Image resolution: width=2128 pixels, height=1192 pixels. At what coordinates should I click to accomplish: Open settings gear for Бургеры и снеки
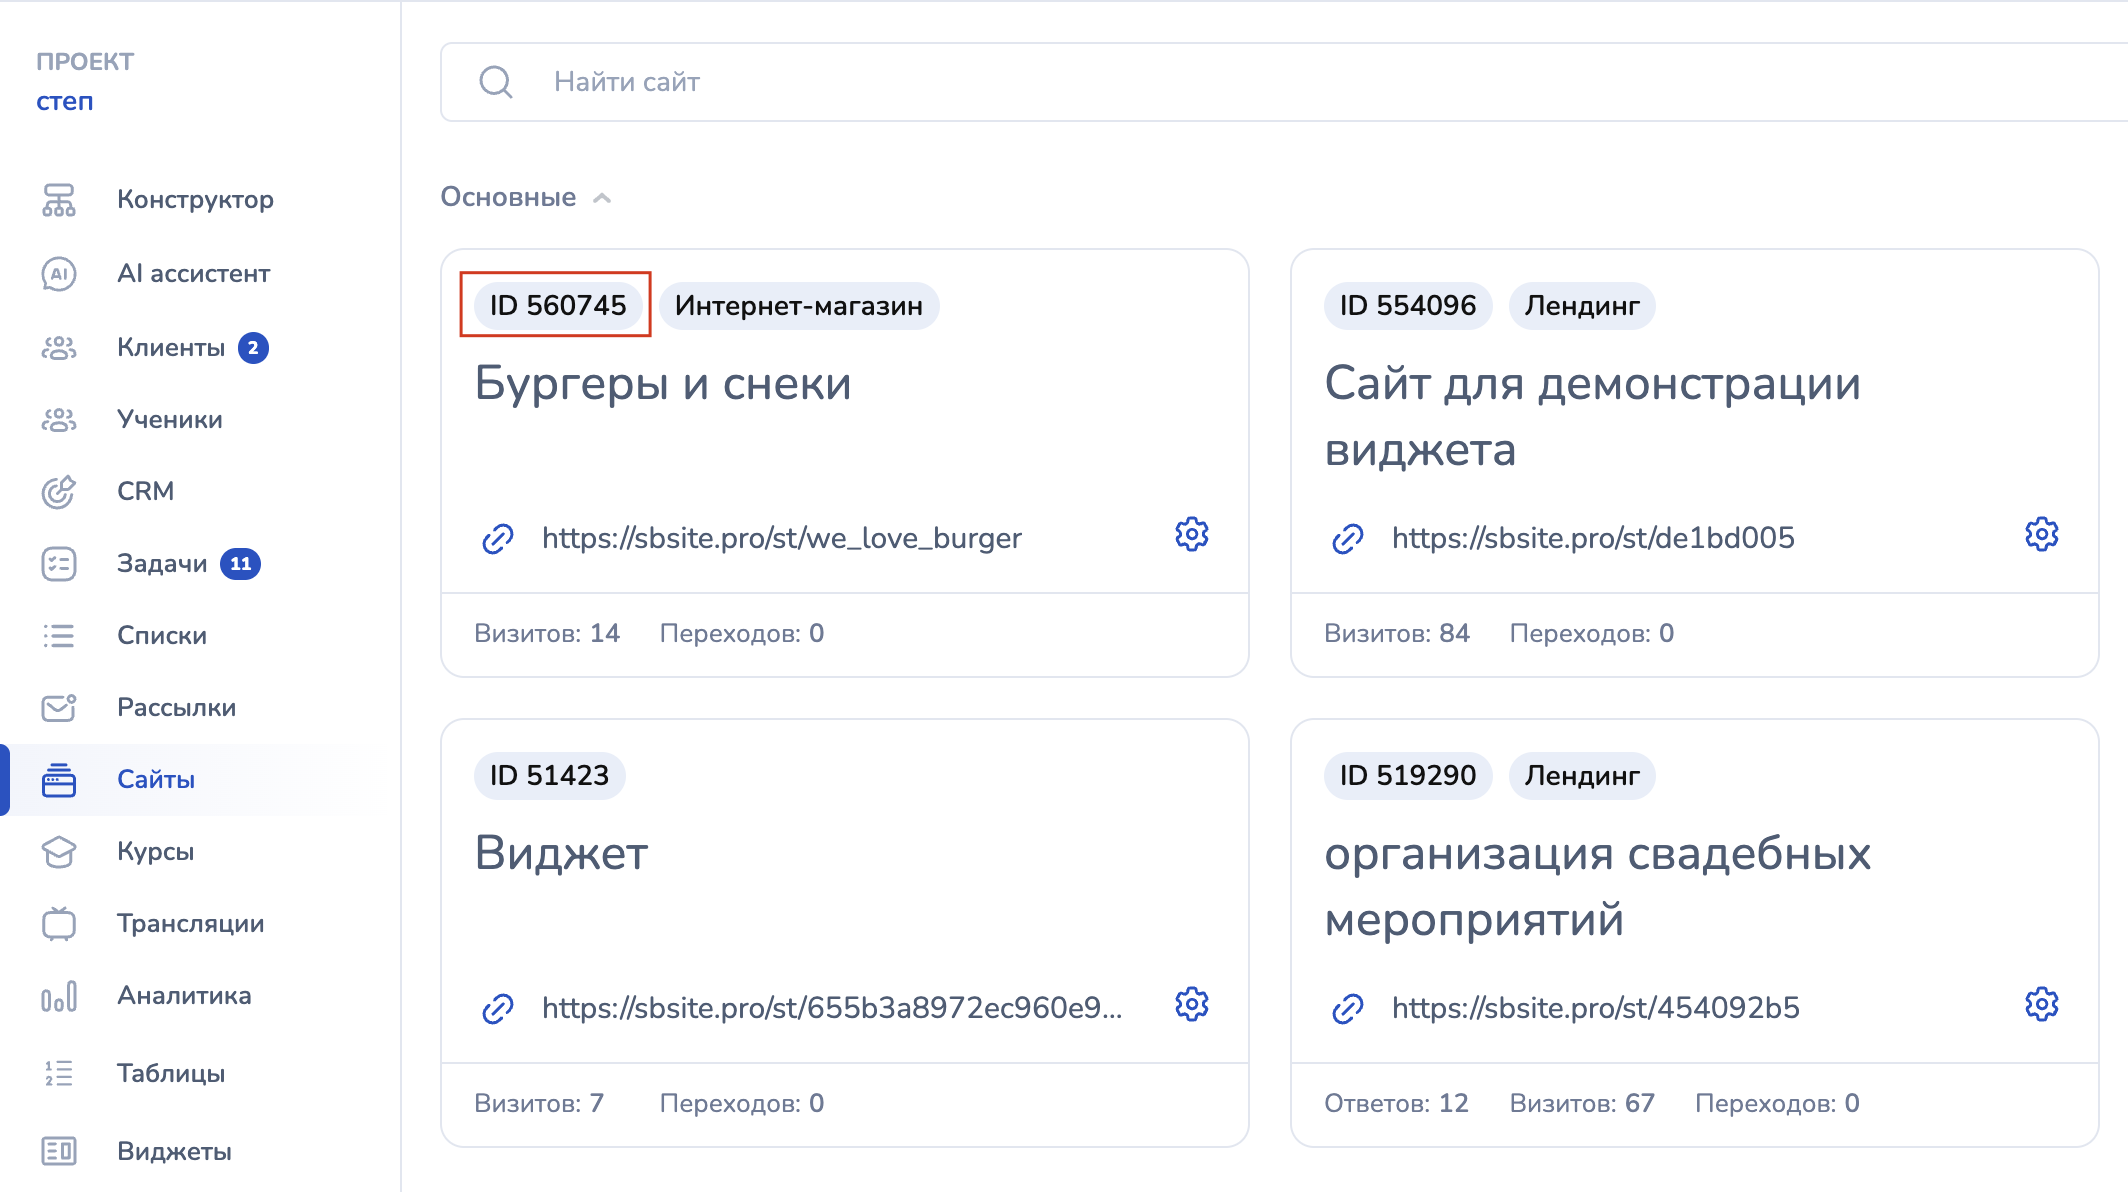1191,535
